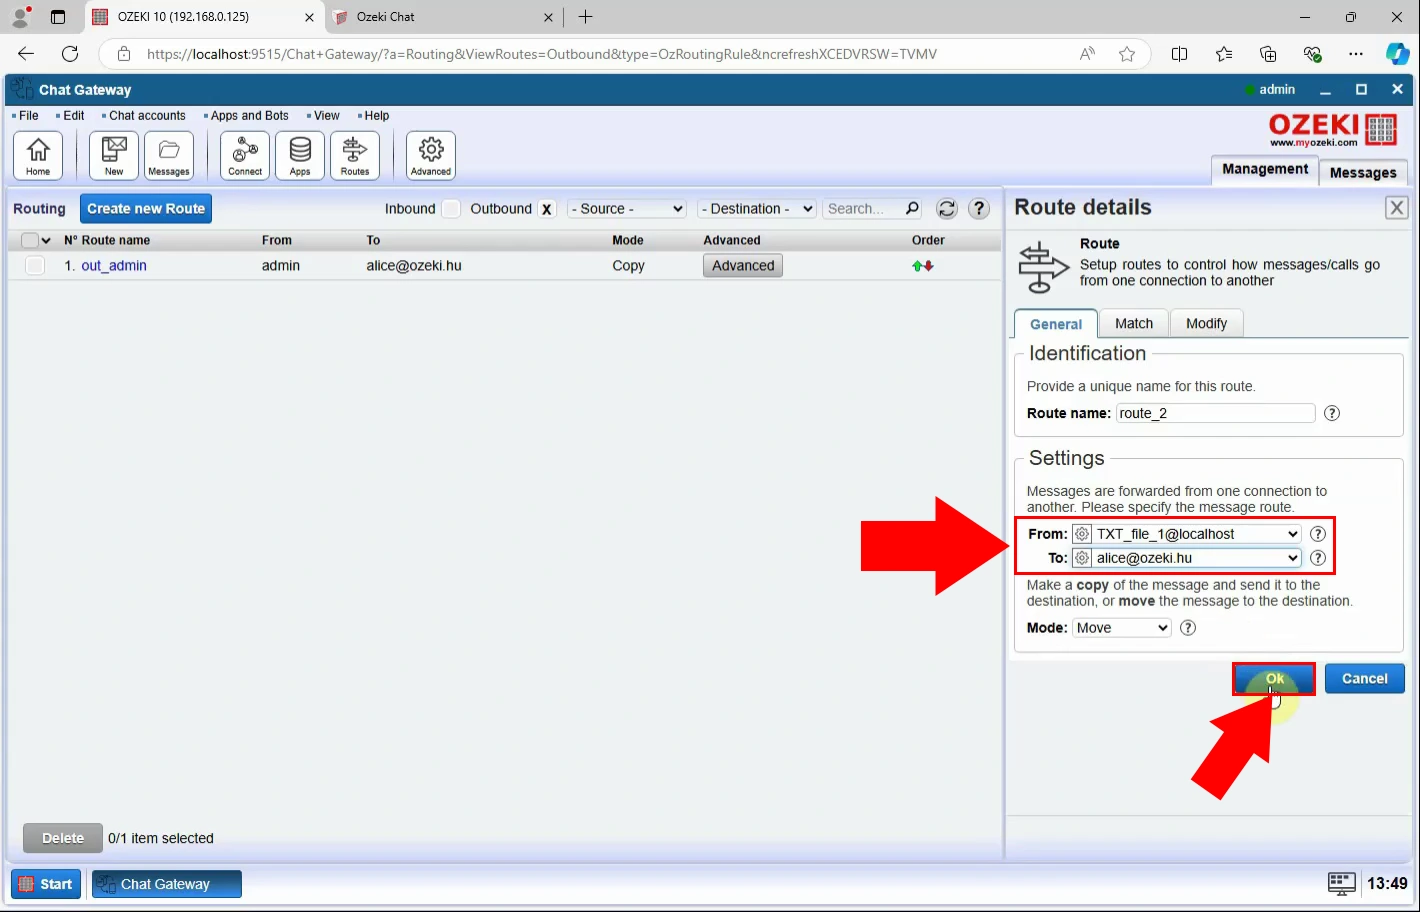This screenshot has width=1420, height=912.
Task: Open browser split screen icon
Action: click(1180, 54)
